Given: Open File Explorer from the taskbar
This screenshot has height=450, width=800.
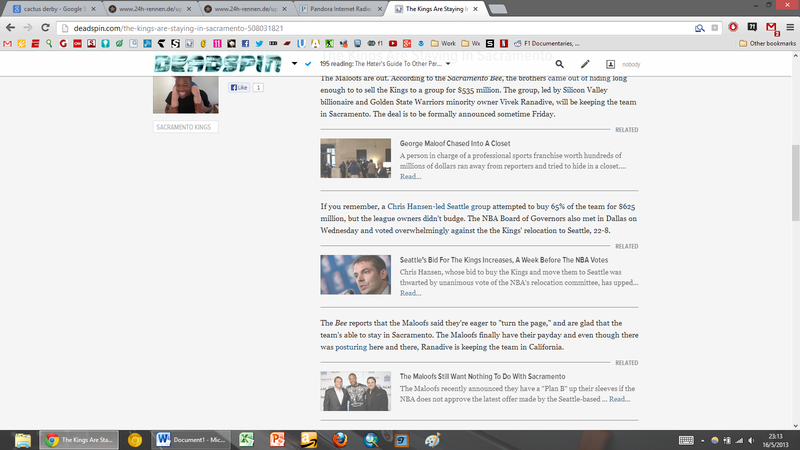Looking at the screenshot, I should pyautogui.click(x=22, y=440).
